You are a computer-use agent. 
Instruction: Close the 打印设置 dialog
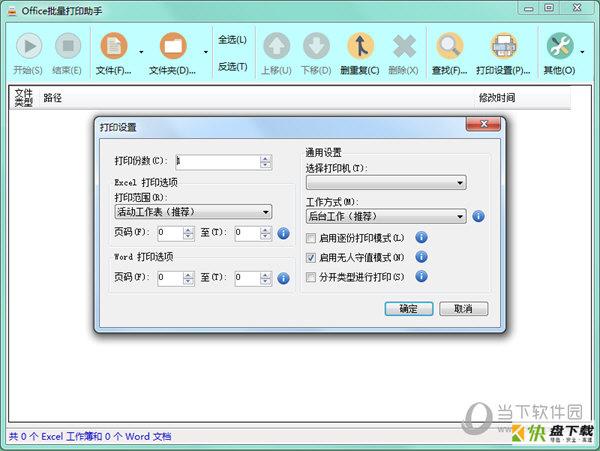pos(483,124)
